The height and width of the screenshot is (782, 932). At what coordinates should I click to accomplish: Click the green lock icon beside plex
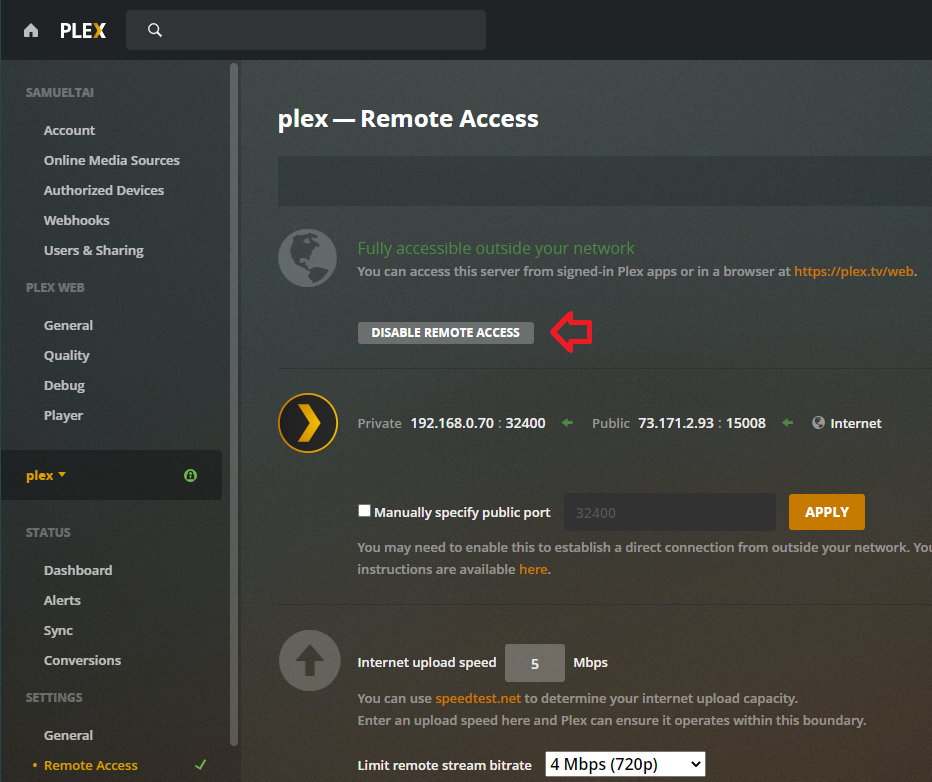click(x=190, y=475)
